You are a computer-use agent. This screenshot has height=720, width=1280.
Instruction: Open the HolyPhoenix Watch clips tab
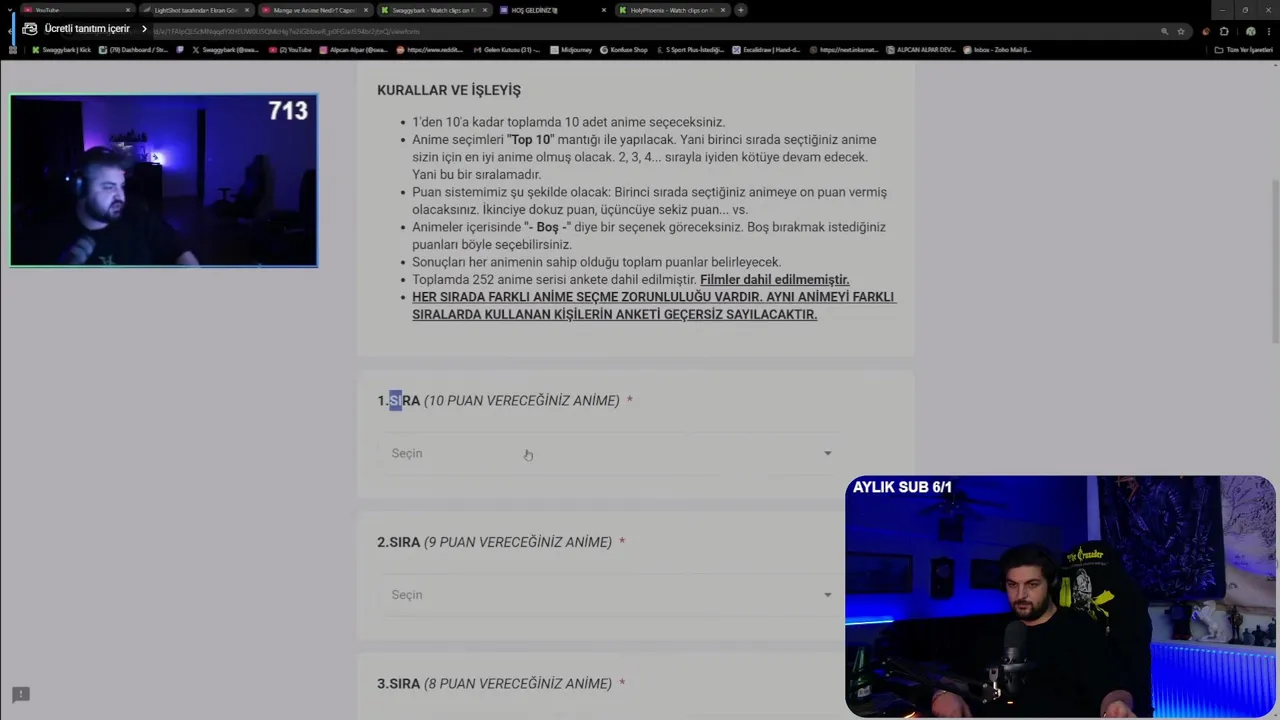pyautogui.click(x=671, y=10)
